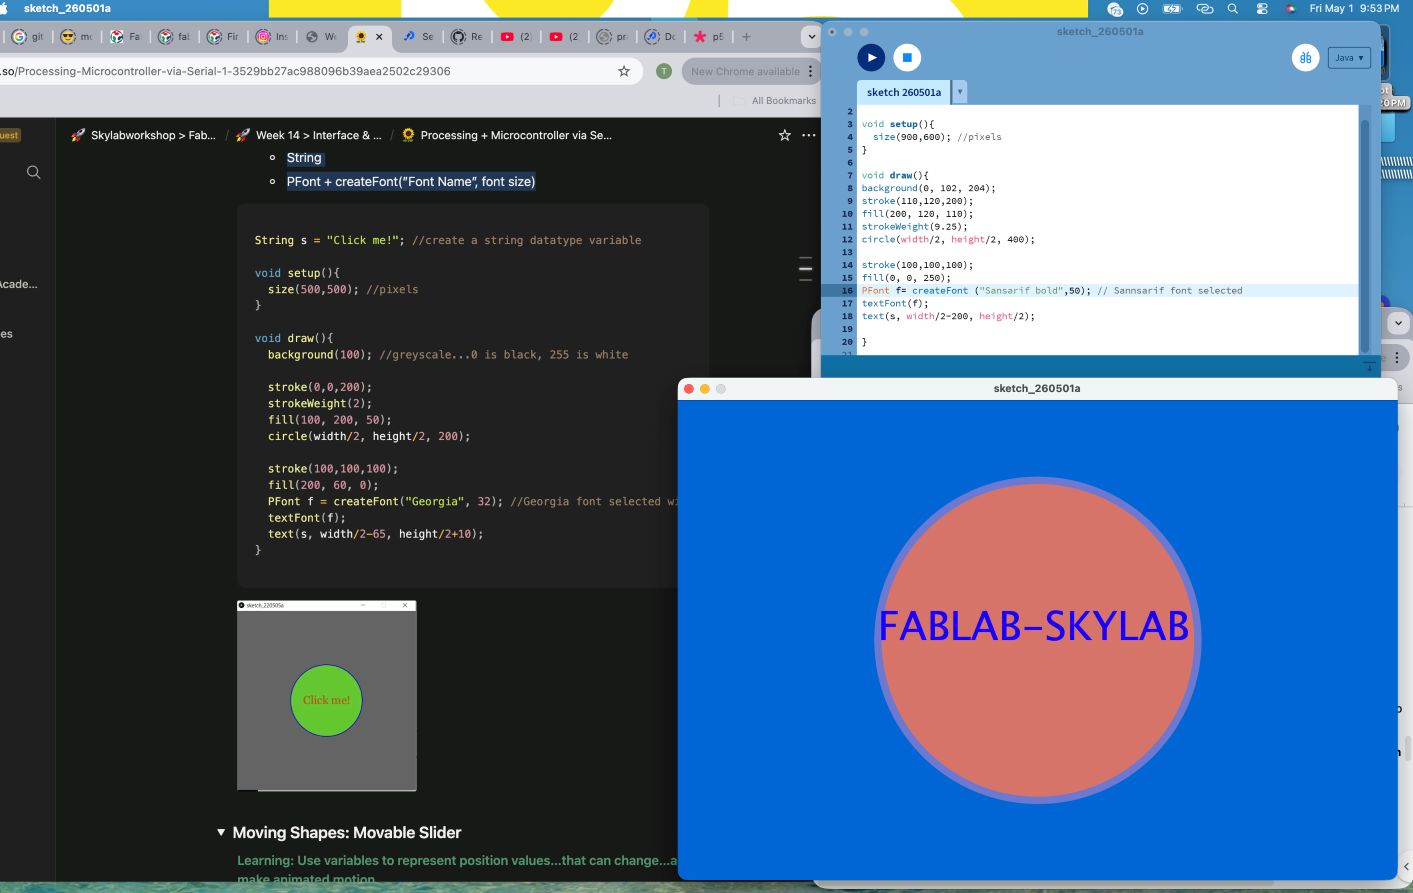Open Processing + Microcontroller breadcrumb link
Image resolution: width=1413 pixels, height=893 pixels.
tap(507, 135)
